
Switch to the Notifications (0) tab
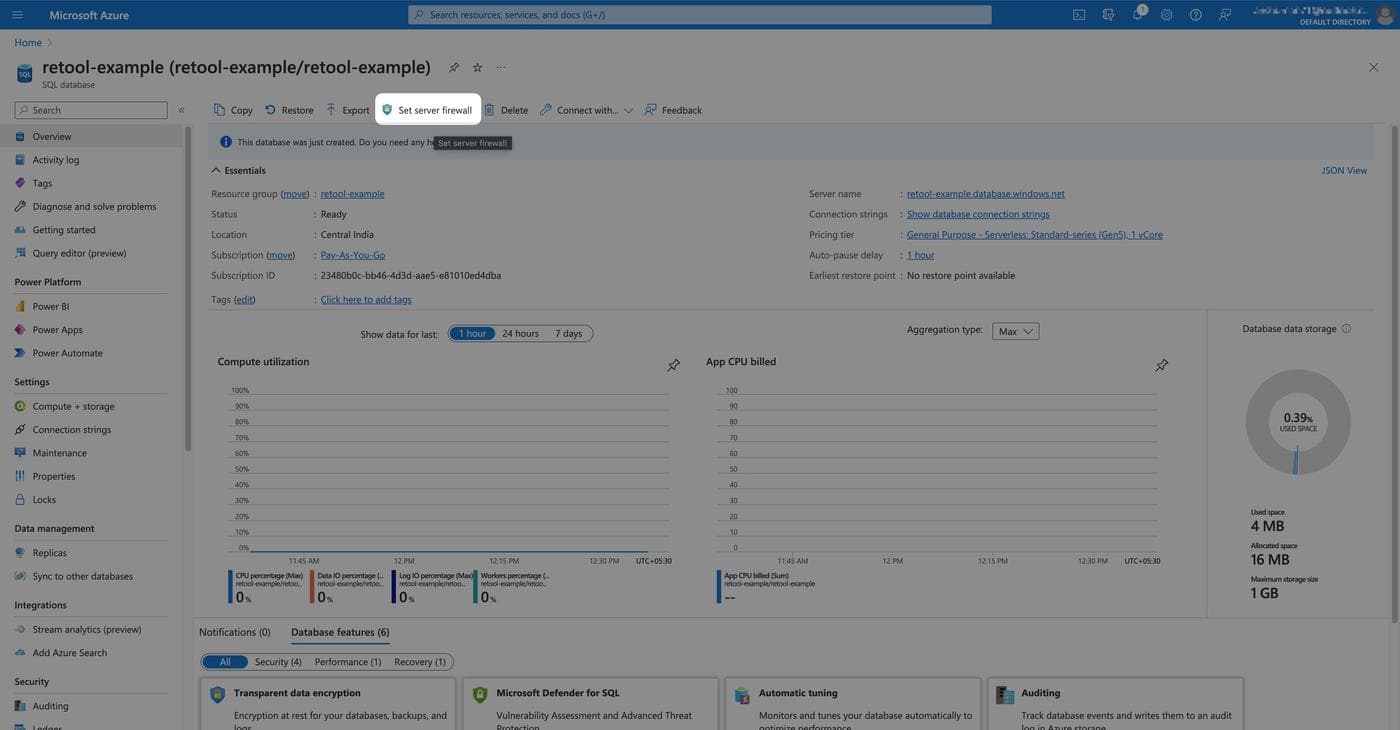[x=235, y=632]
